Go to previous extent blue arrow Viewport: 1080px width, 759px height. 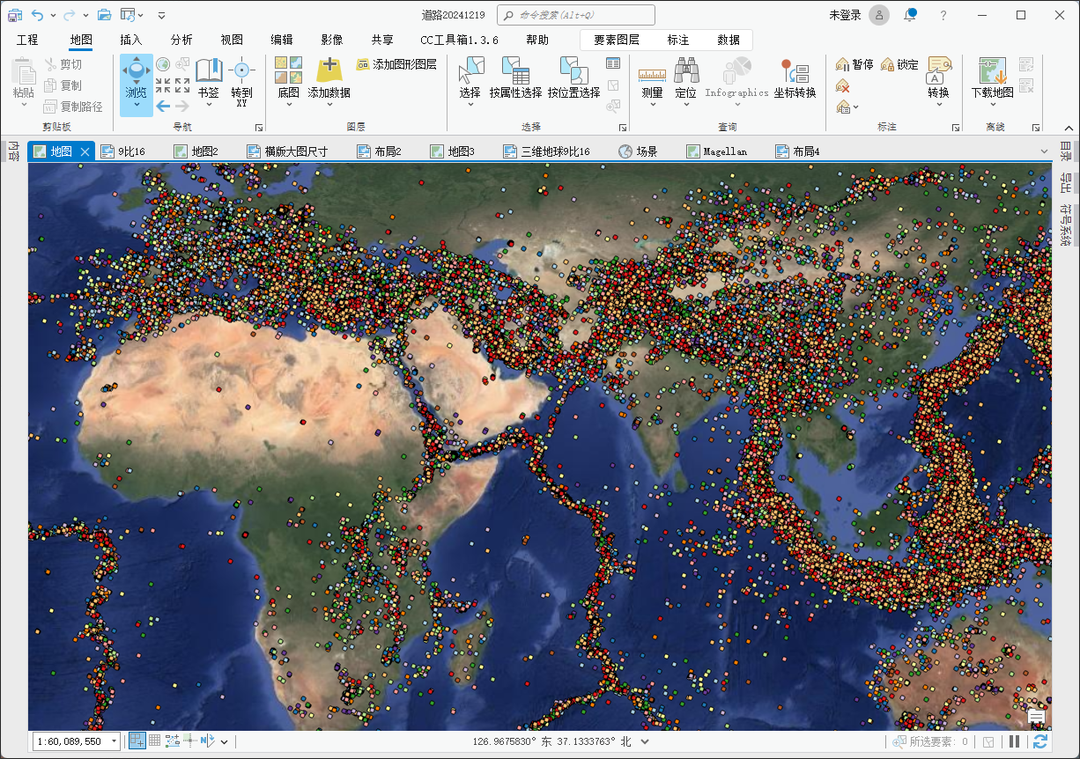click(163, 106)
